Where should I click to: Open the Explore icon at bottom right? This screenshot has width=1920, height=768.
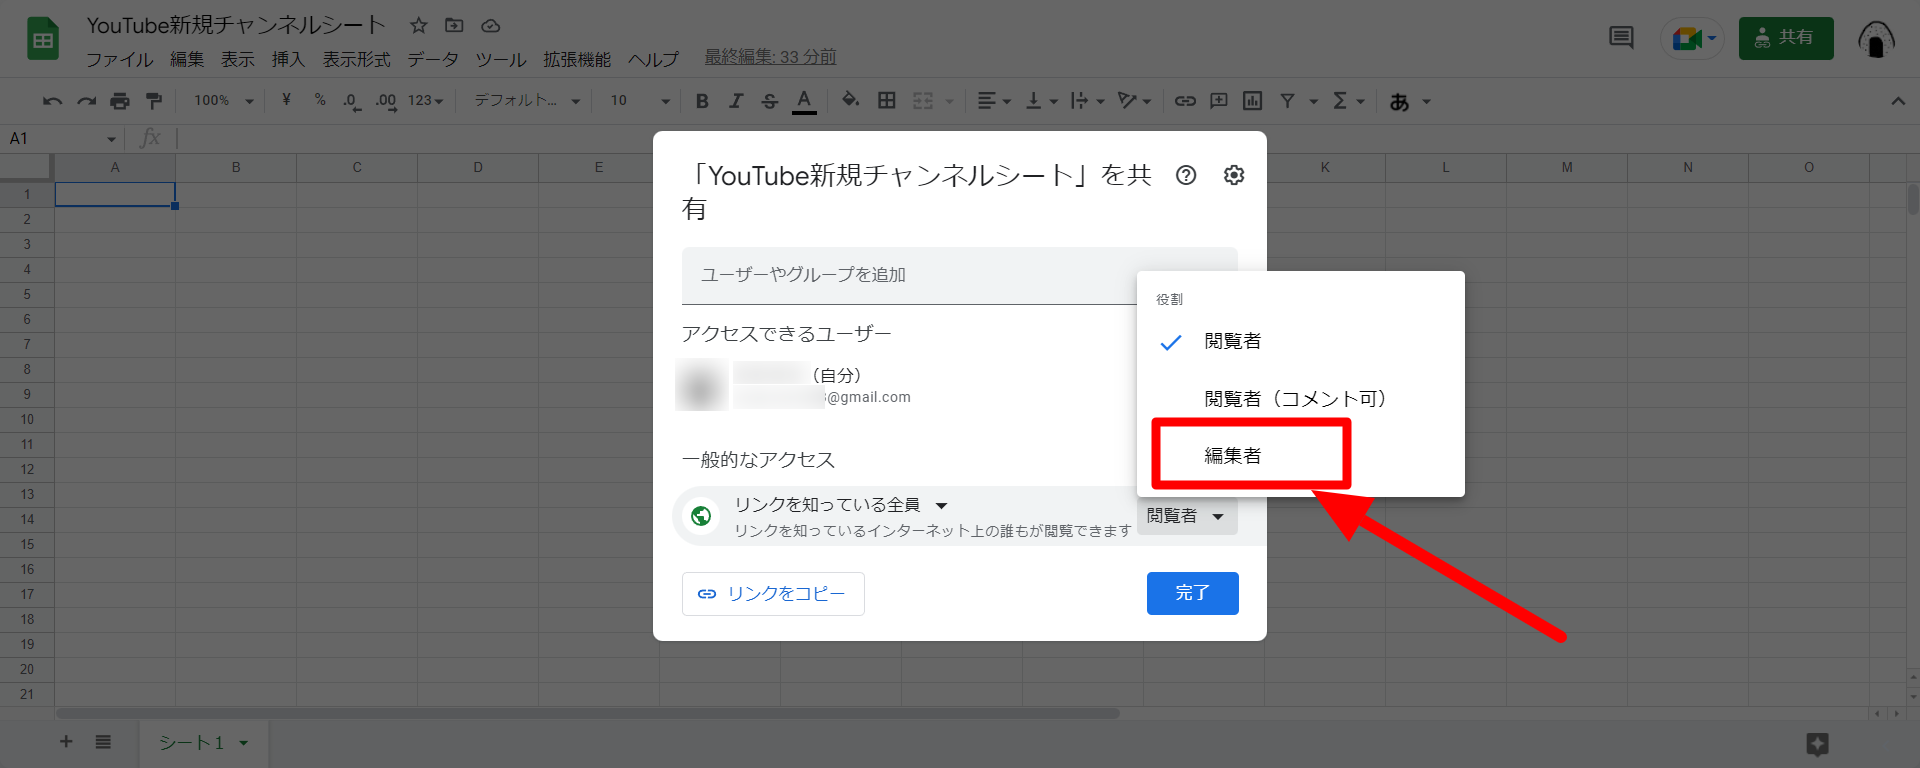click(x=1818, y=744)
